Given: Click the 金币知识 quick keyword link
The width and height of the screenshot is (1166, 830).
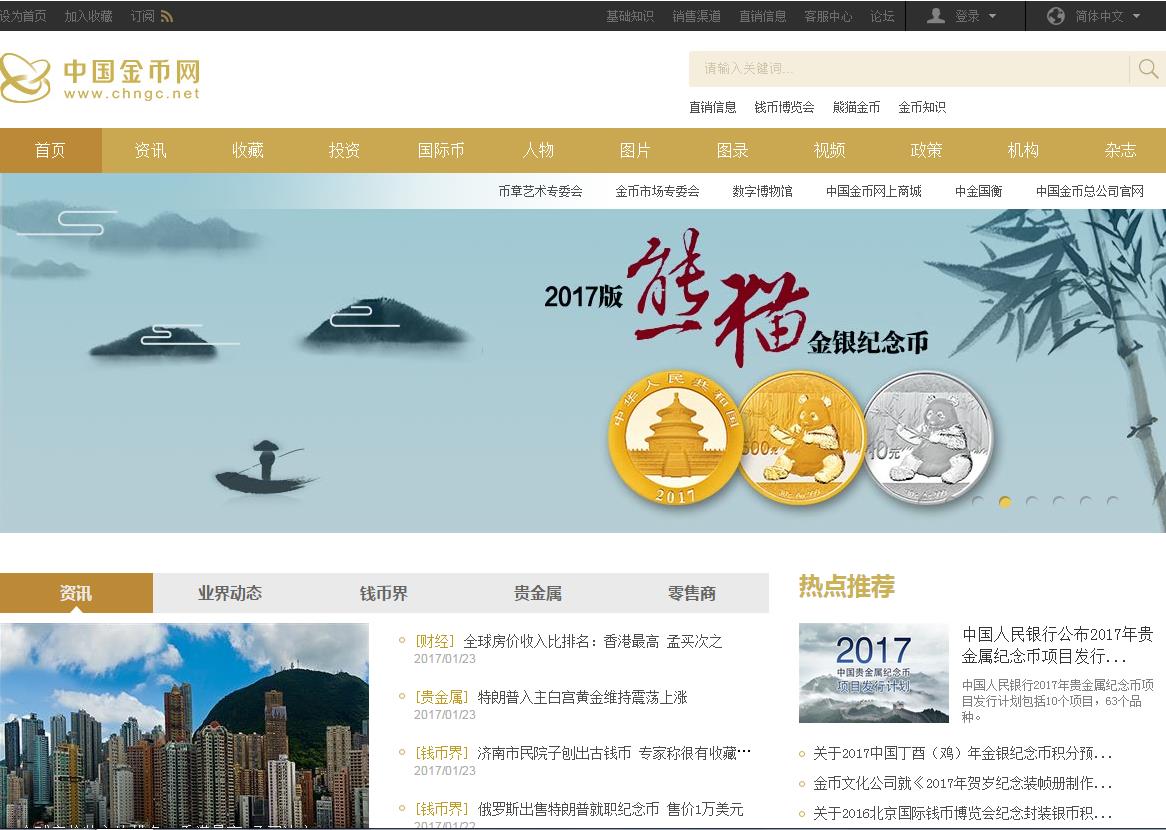Looking at the screenshot, I should (922, 107).
